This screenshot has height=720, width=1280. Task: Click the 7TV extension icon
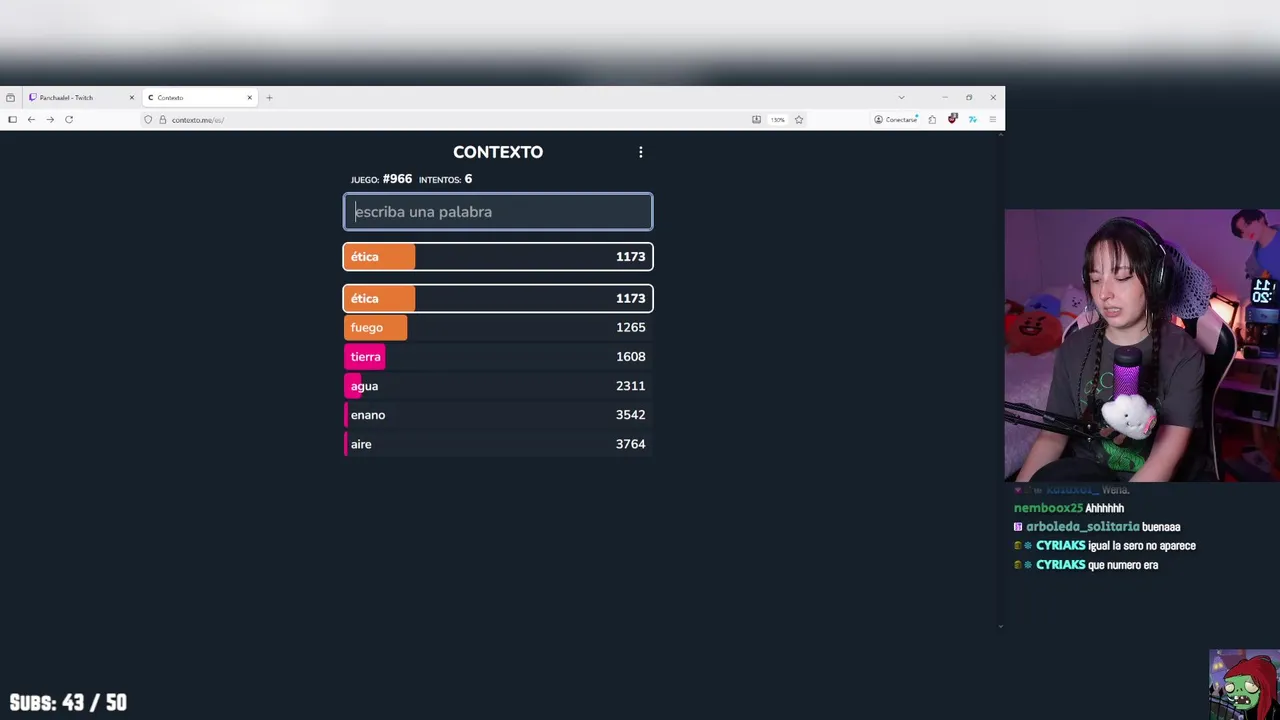point(972,120)
